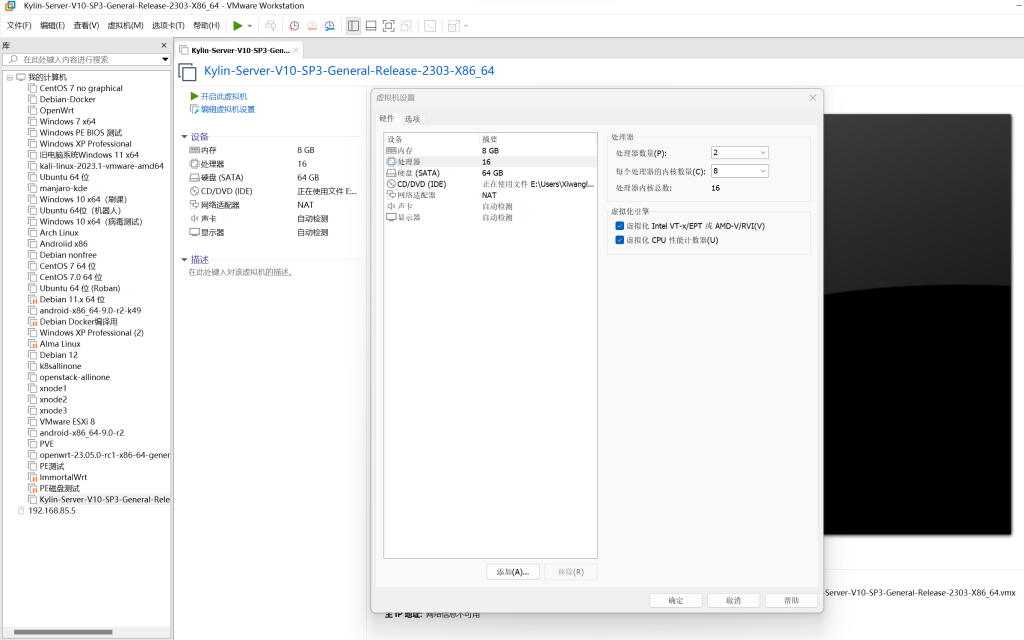This screenshot has height=640, width=1024.
Task: Select the 网络适配器 icon in settings dialog
Action: click(x=391, y=195)
